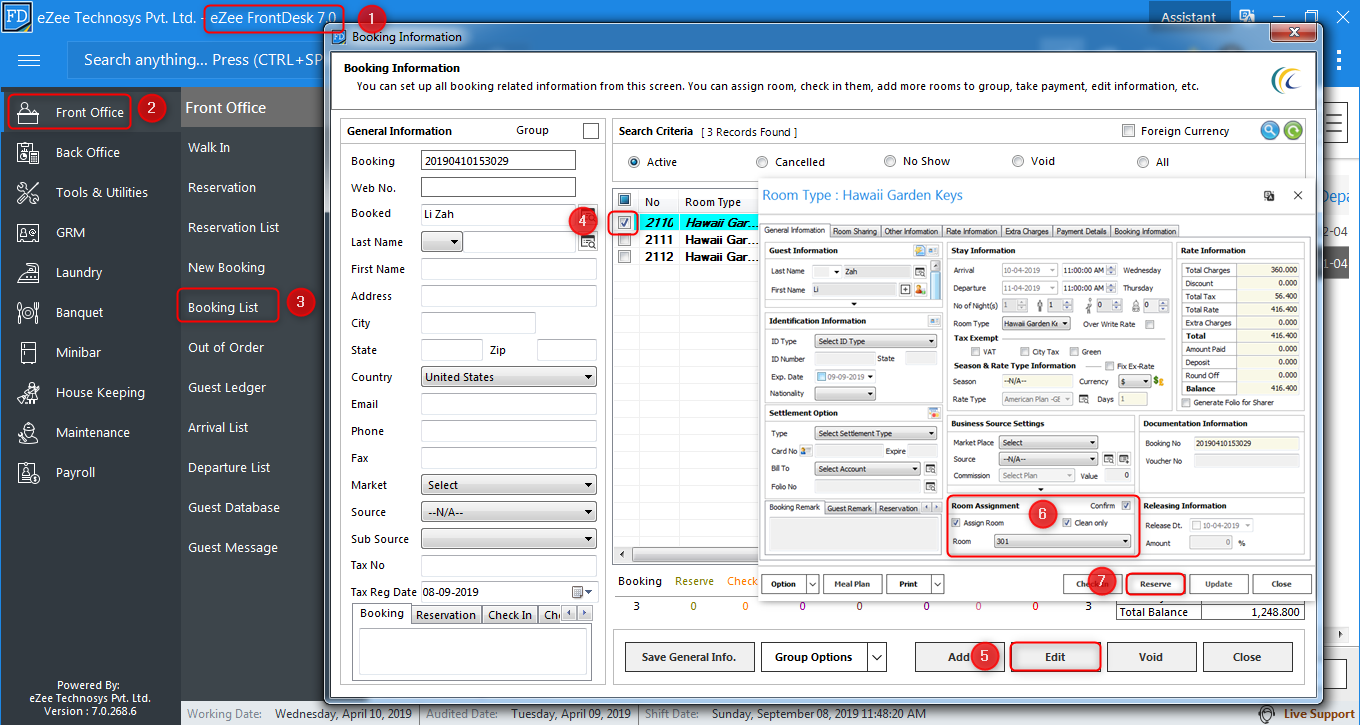Open Booking List in Front Office menu
This screenshot has height=725, width=1360.
pos(223,307)
